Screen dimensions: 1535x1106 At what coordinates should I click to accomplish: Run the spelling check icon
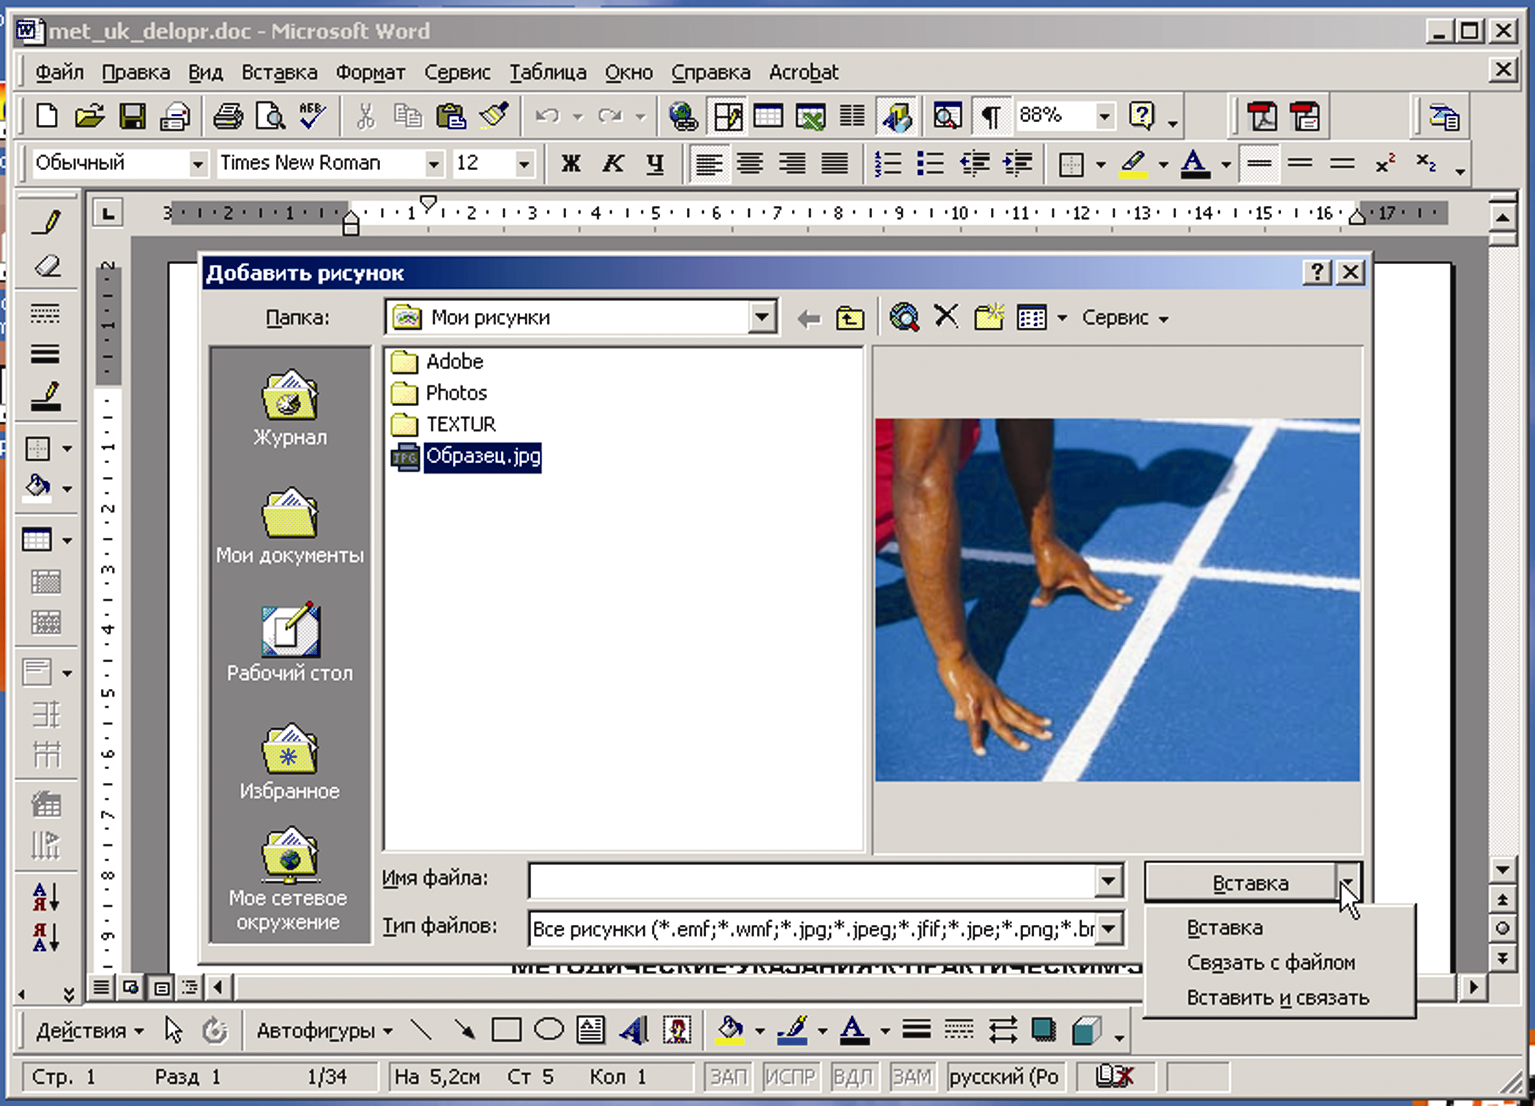[312, 117]
